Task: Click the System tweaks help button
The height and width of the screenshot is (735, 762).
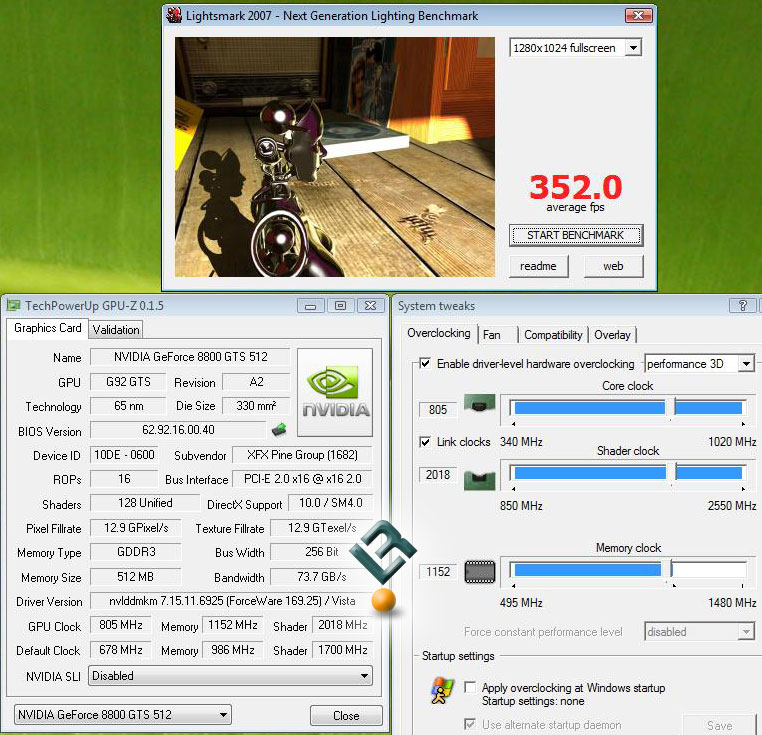Action: [743, 305]
